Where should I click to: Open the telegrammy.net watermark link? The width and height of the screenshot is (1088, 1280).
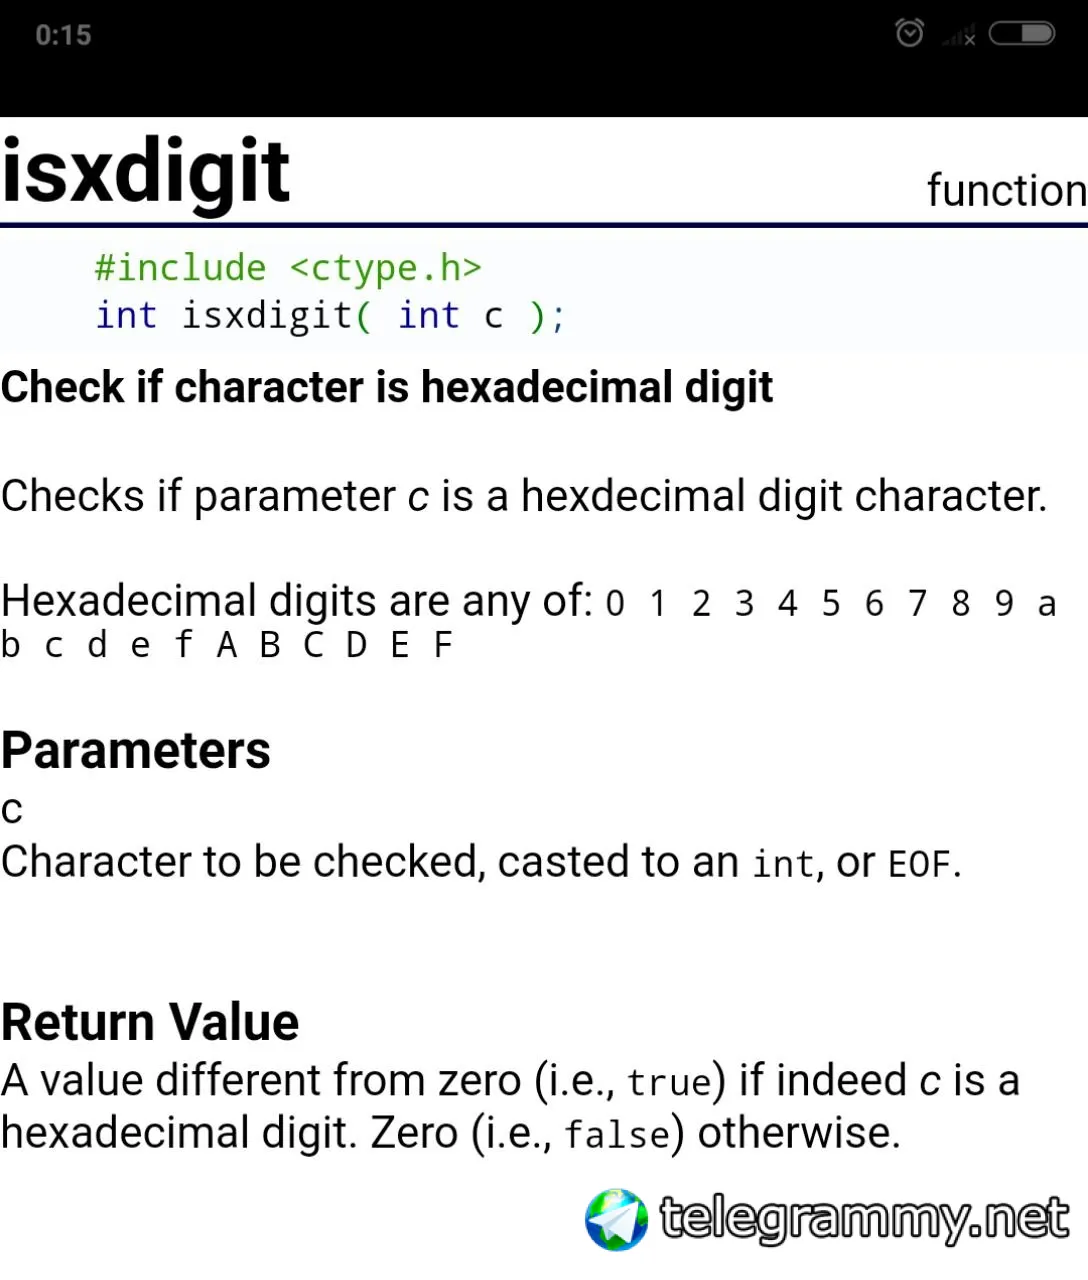tap(865, 1218)
